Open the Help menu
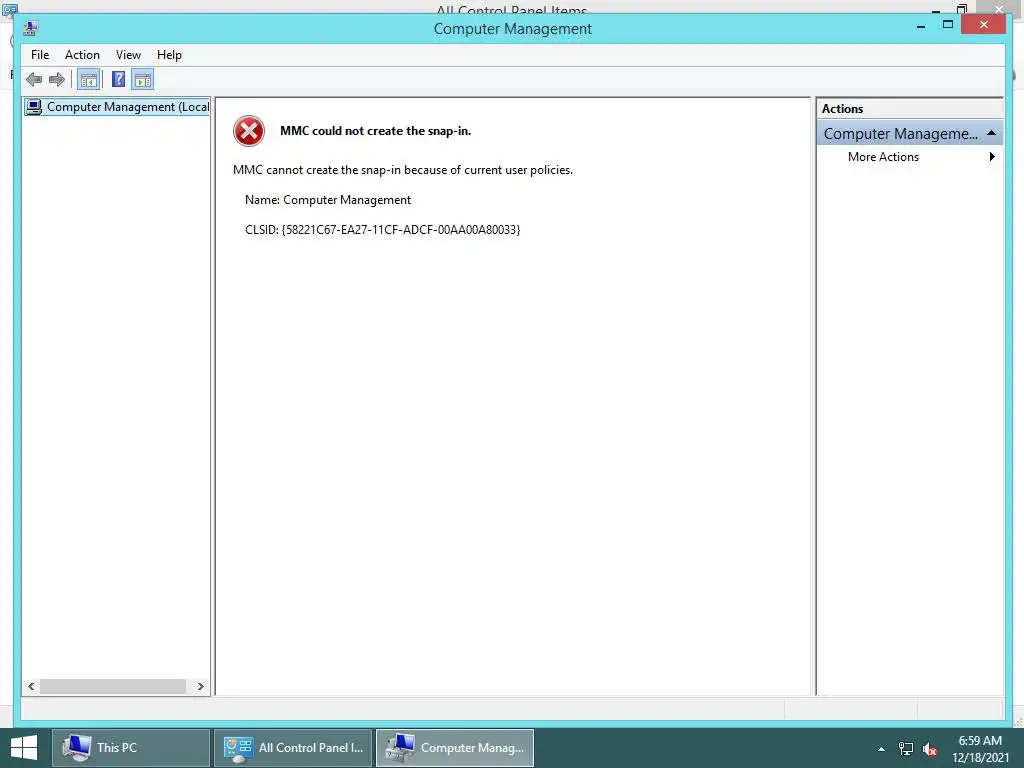Screen dimensions: 1024x768 point(169,55)
